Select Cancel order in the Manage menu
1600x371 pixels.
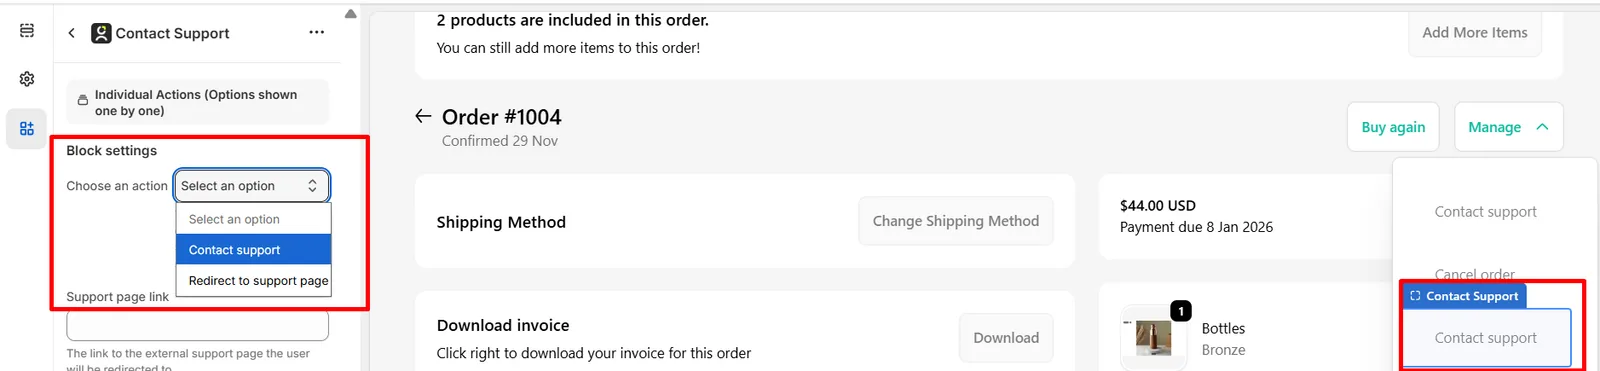click(x=1474, y=274)
